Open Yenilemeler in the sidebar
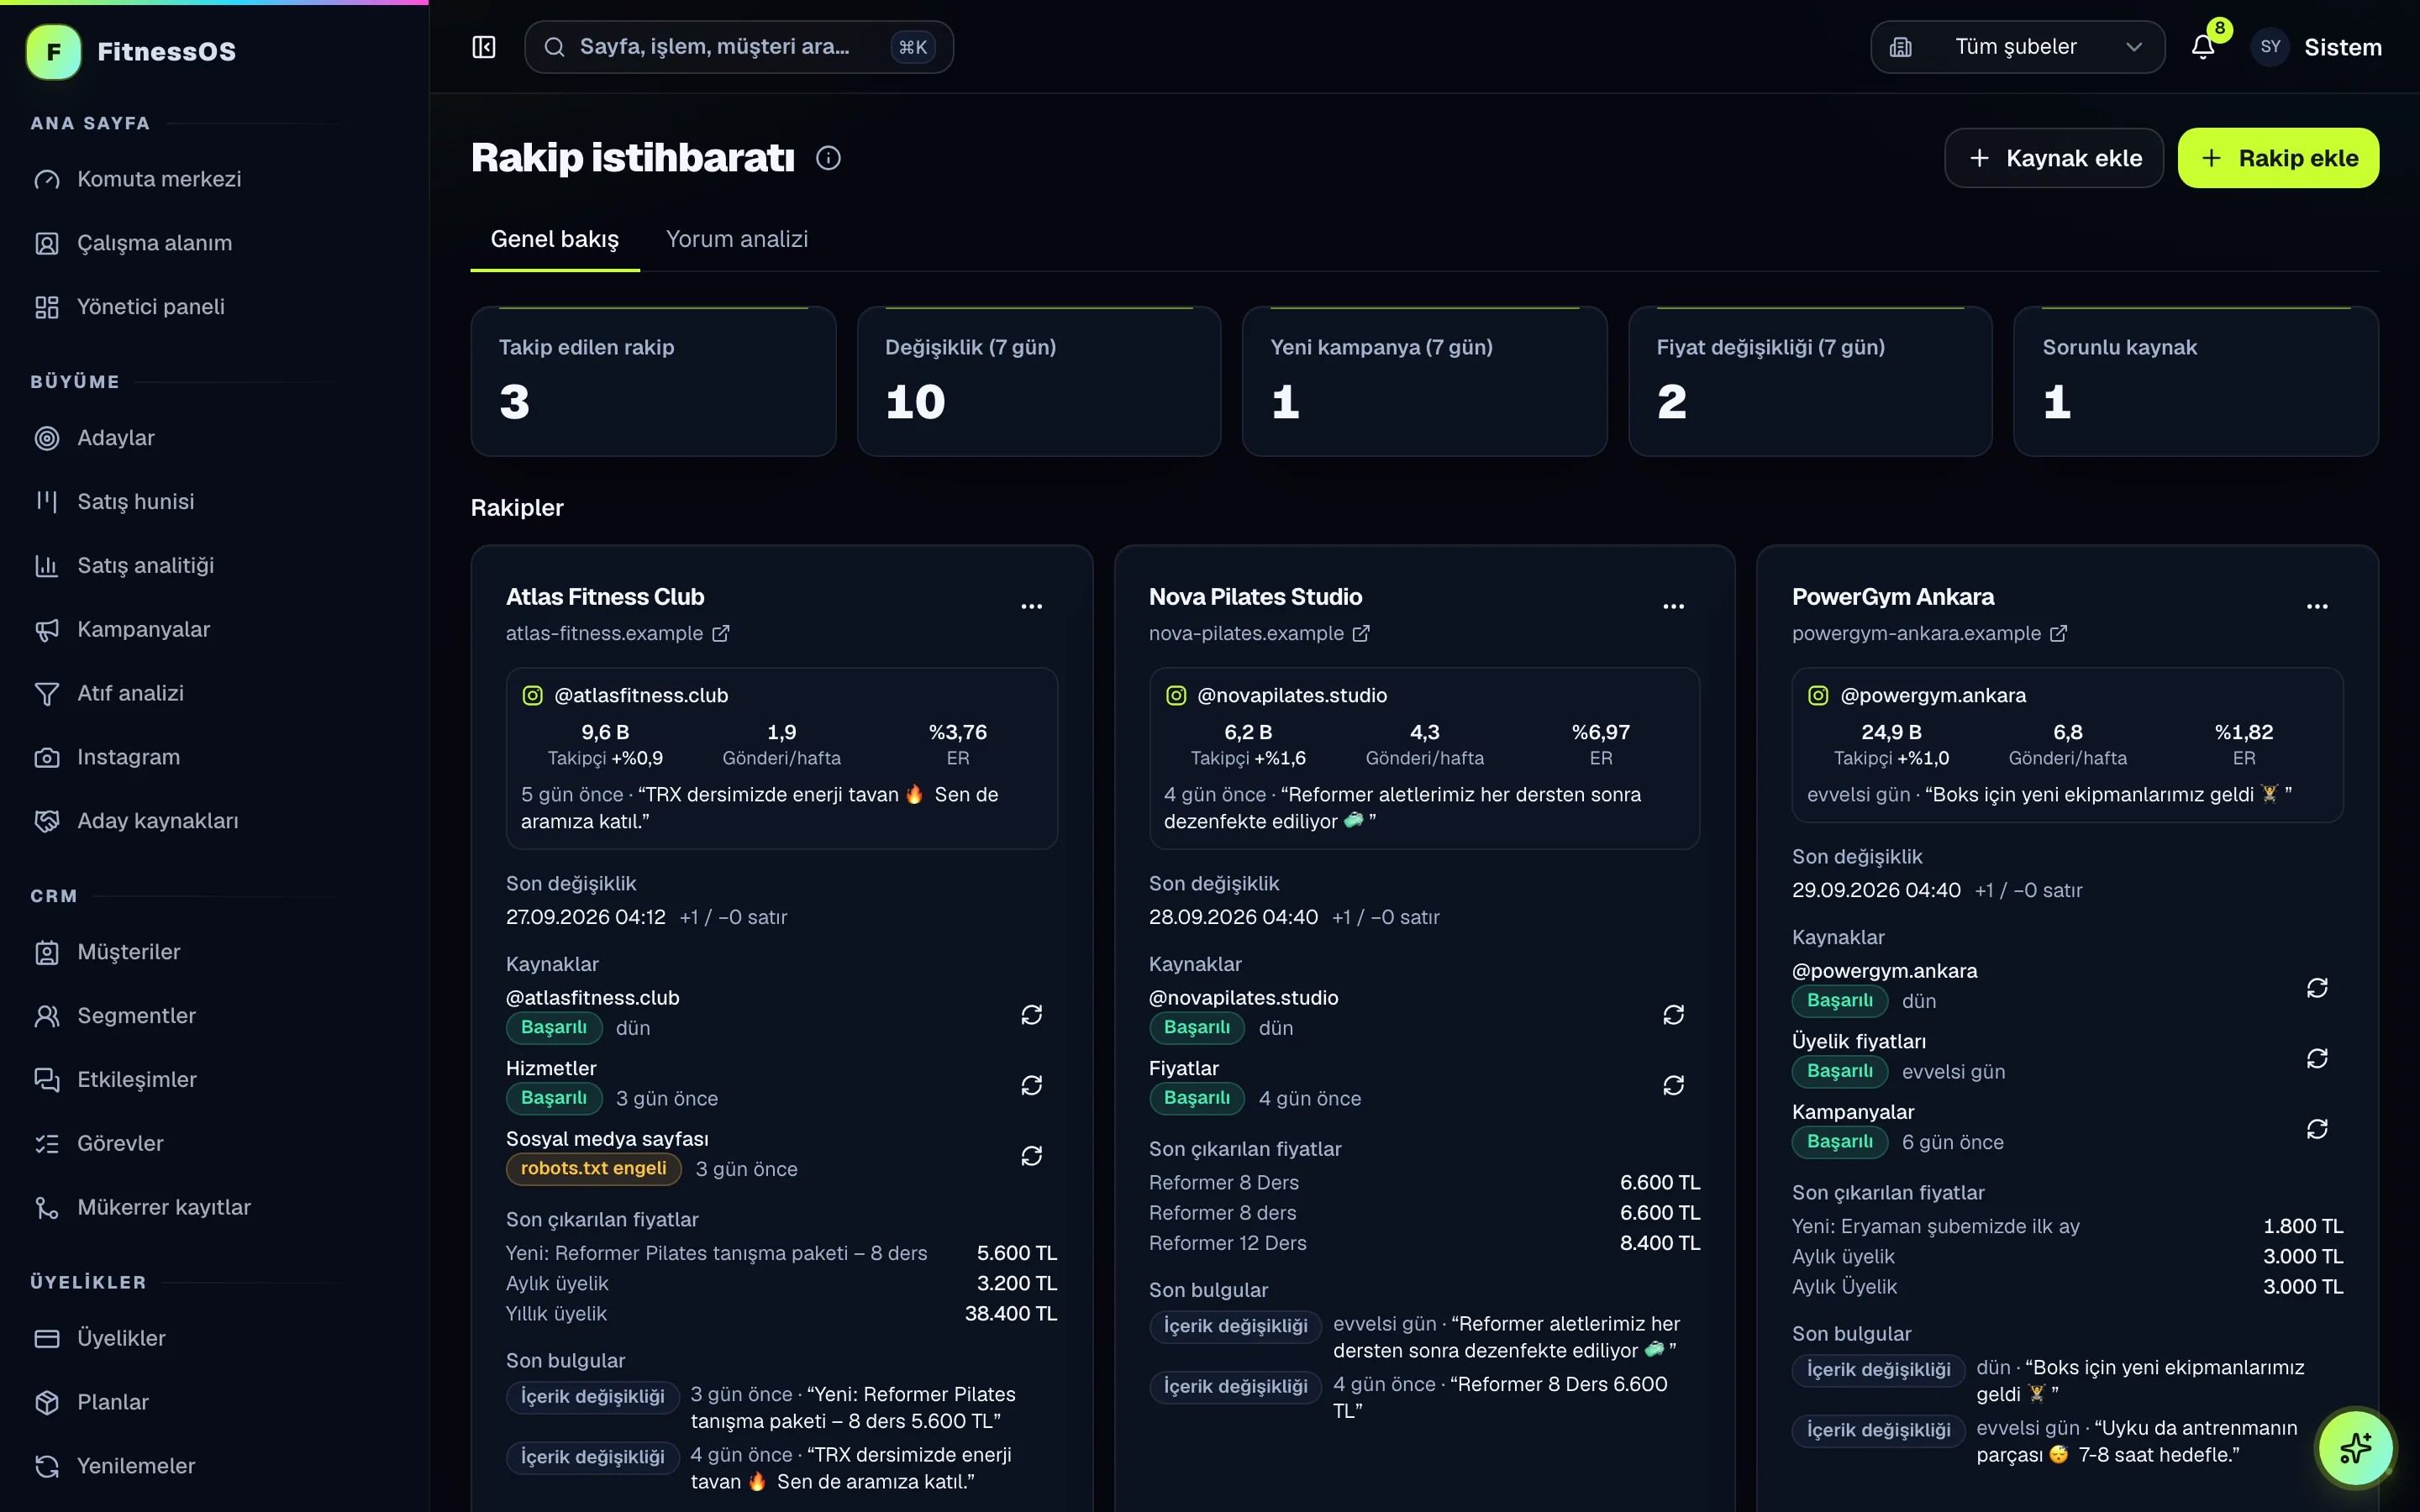The image size is (2420, 1512). [x=136, y=1465]
